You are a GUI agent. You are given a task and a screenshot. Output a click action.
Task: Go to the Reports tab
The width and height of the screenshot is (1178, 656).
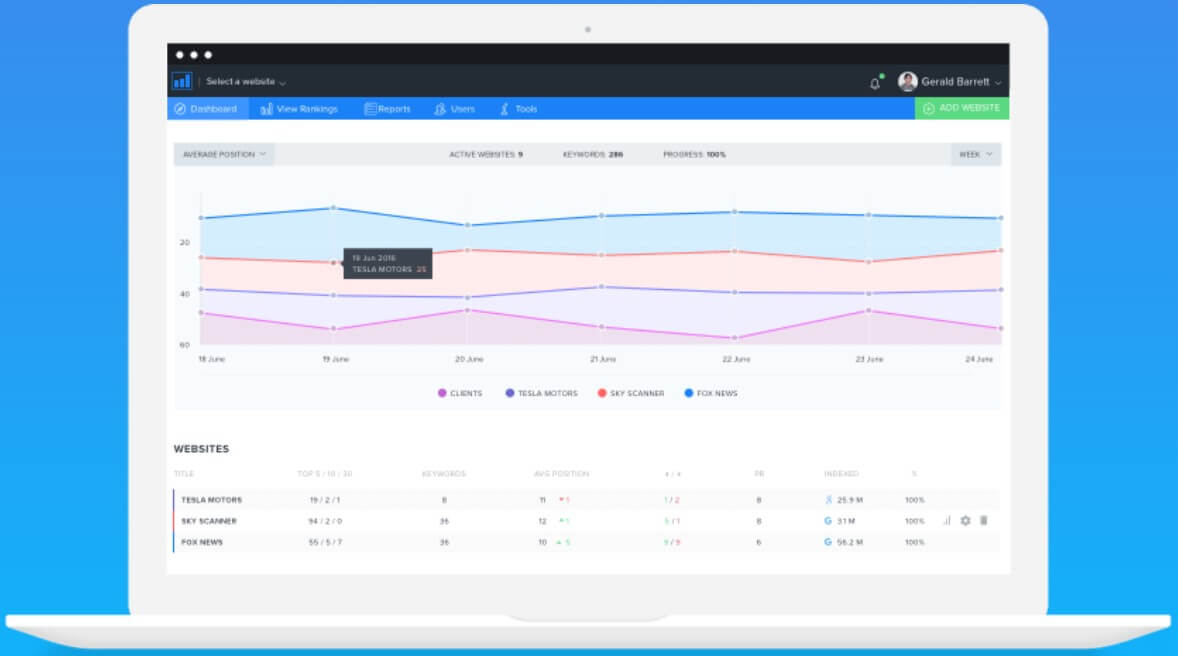tap(387, 109)
